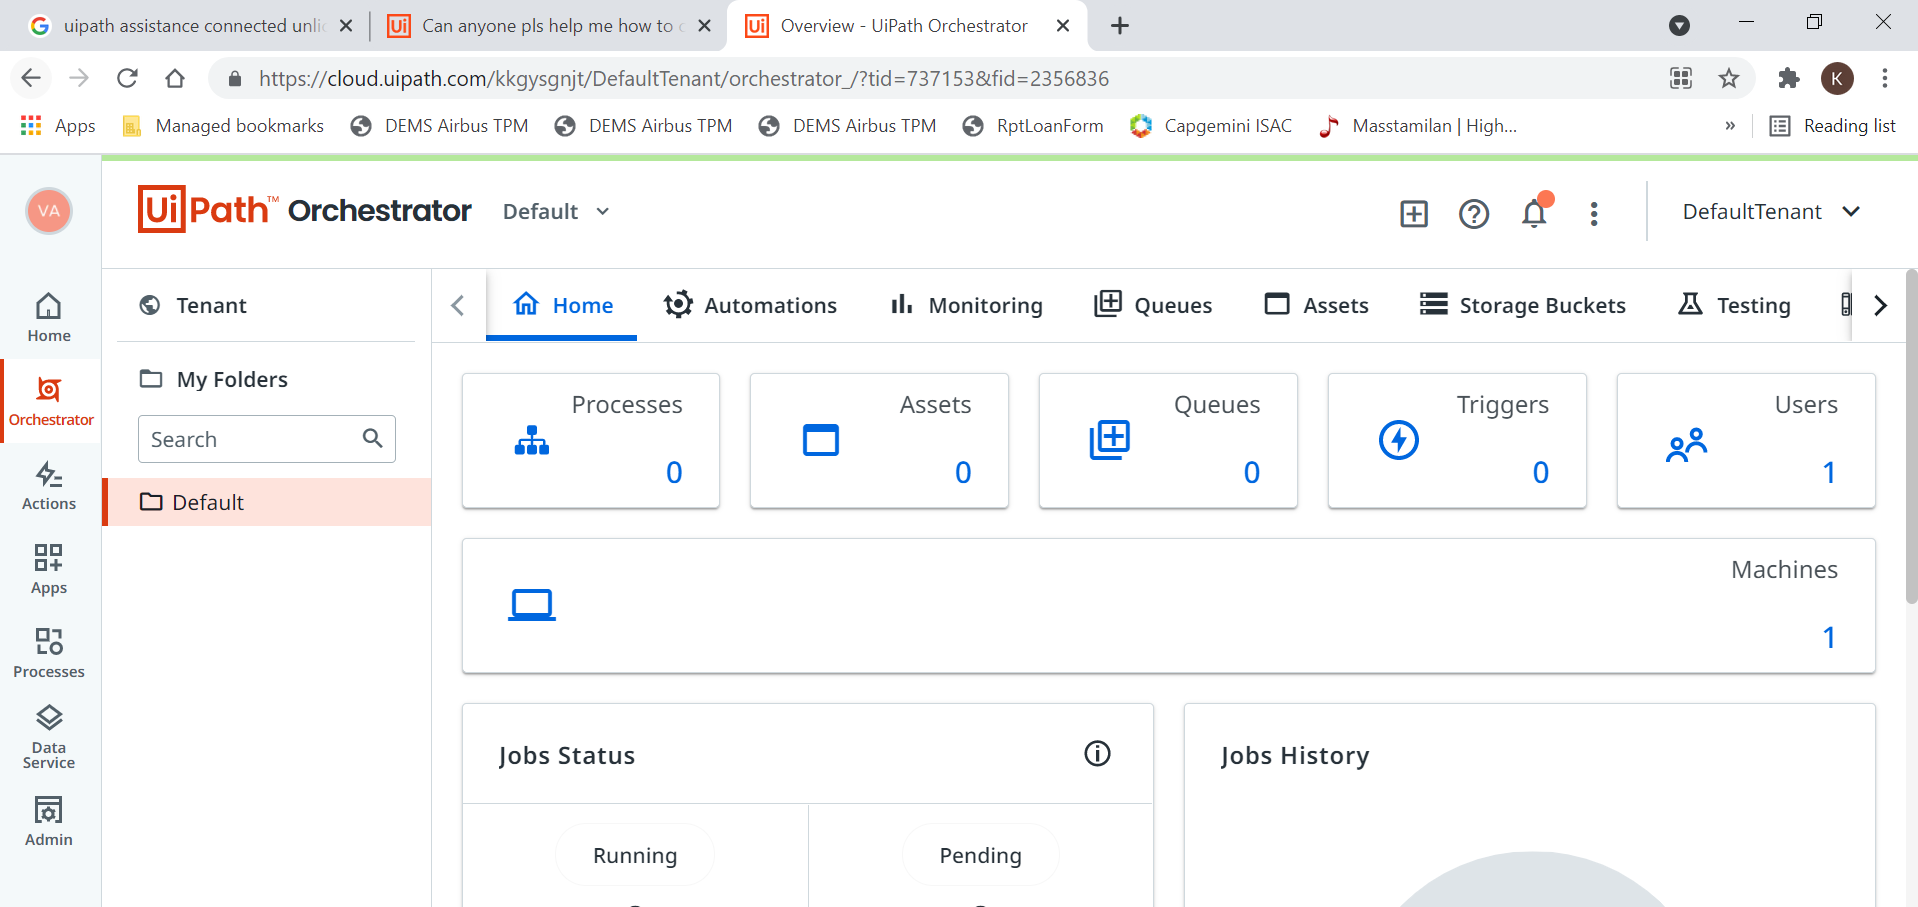This screenshot has height=907, width=1918.
Task: Click the VA user avatar
Action: pos(49,211)
